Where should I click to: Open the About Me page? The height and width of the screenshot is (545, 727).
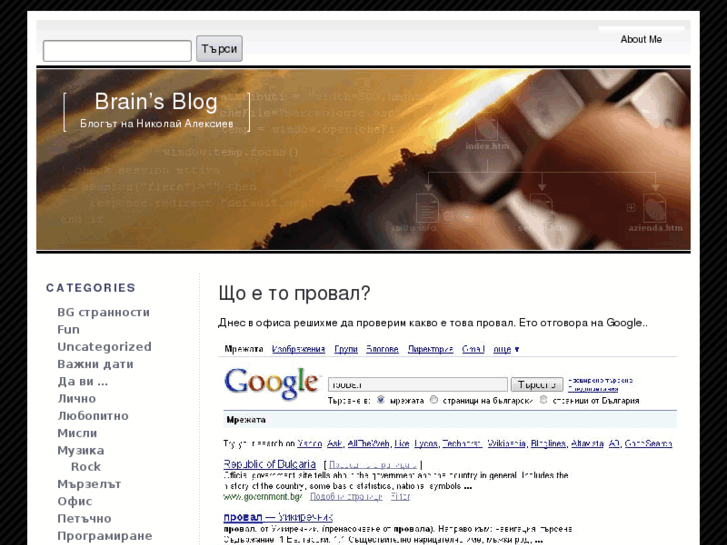click(641, 39)
